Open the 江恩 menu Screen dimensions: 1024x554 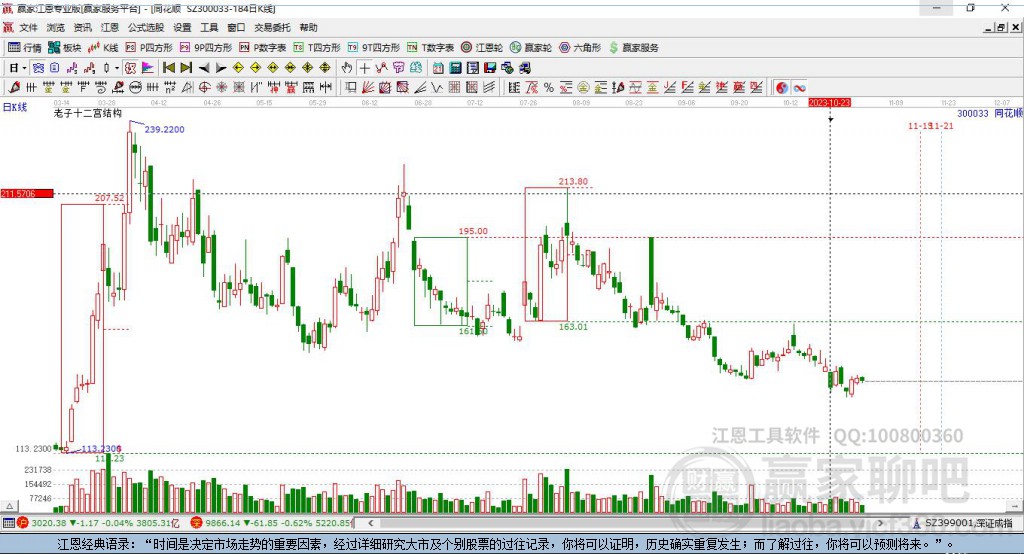(110, 27)
